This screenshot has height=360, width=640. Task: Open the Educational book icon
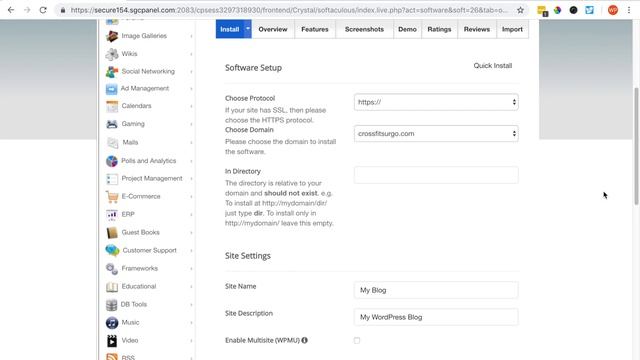tap(112, 287)
